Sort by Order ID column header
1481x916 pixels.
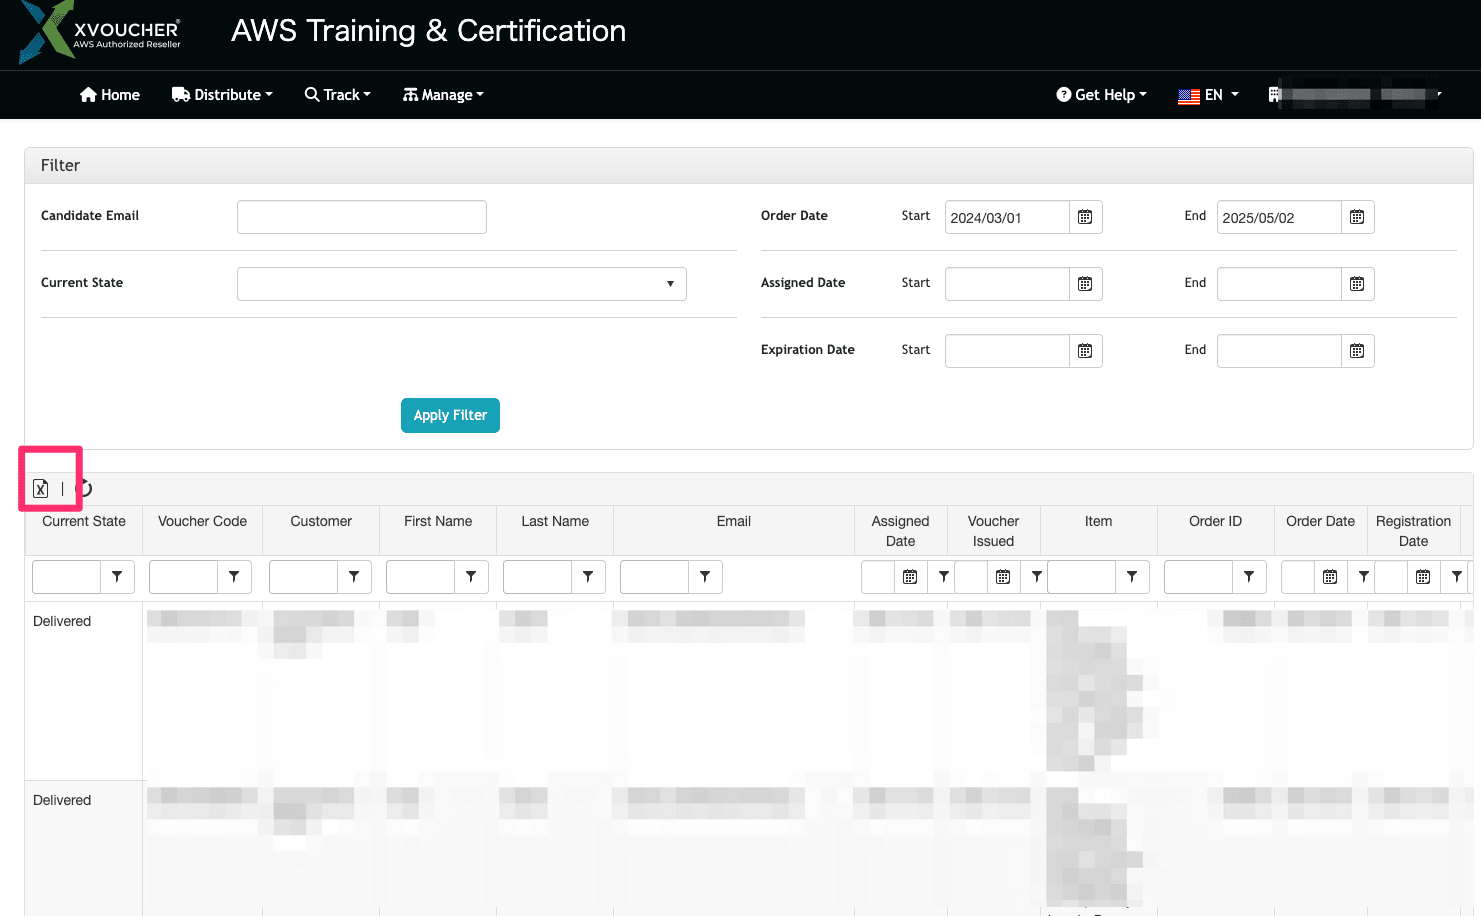(1215, 521)
